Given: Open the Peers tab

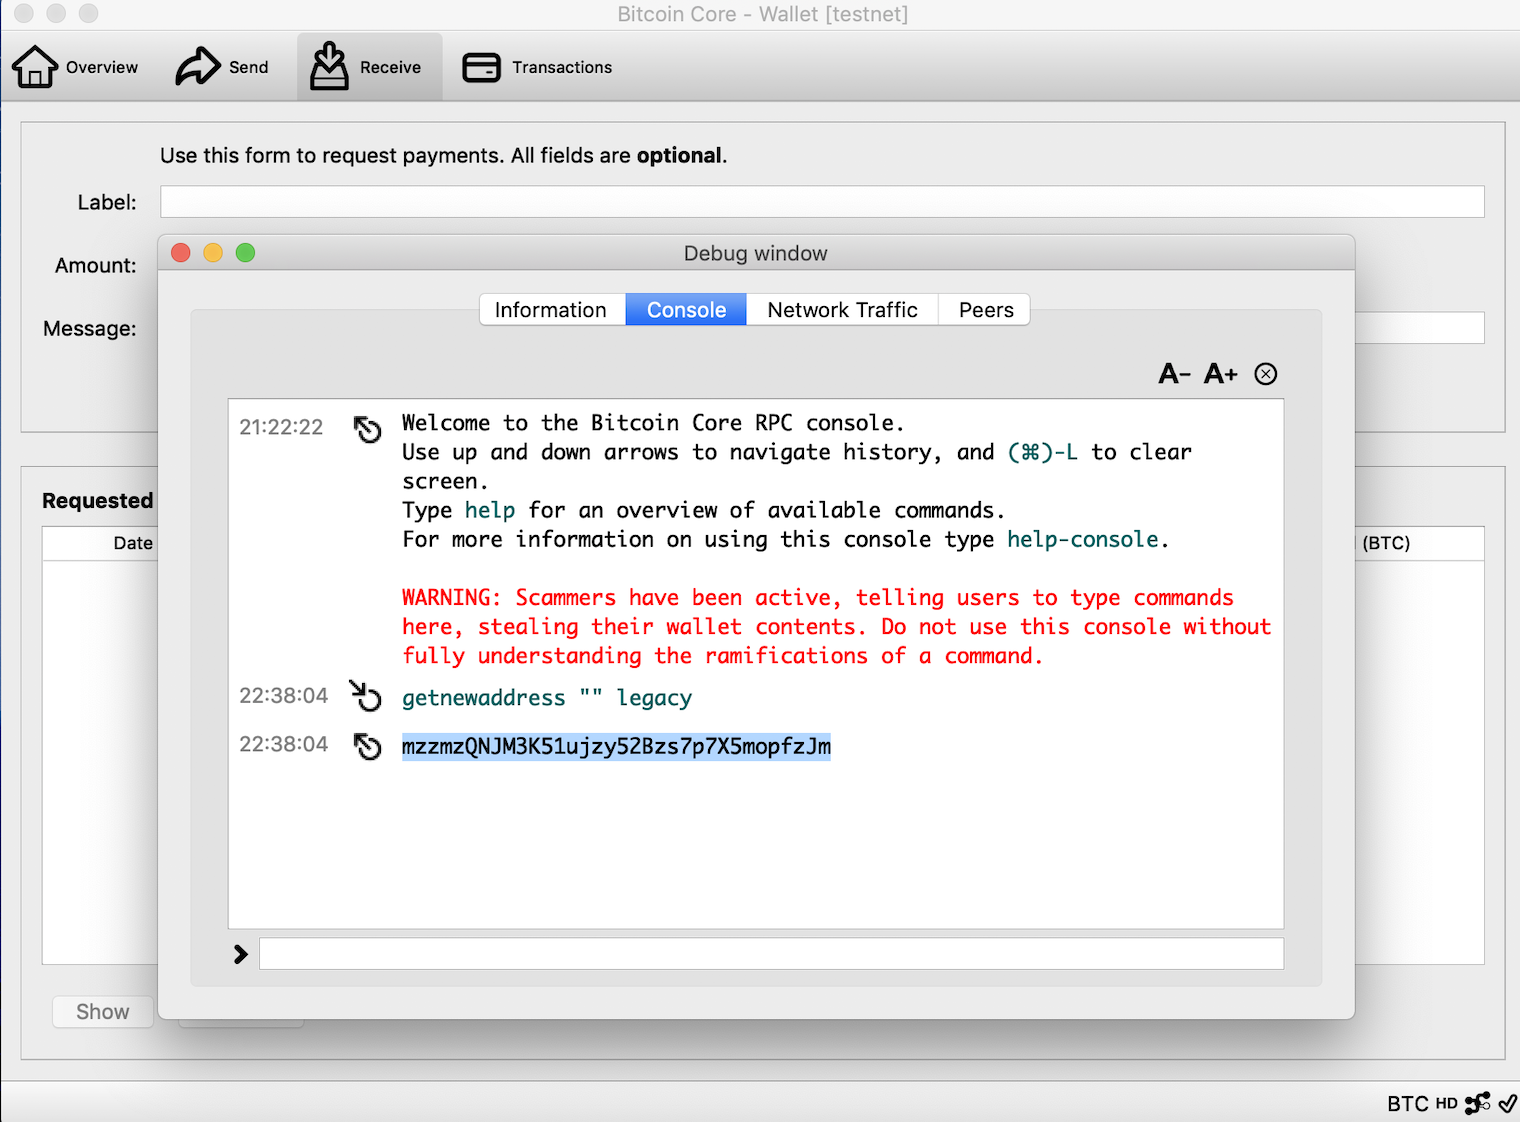Looking at the screenshot, I should 985,310.
